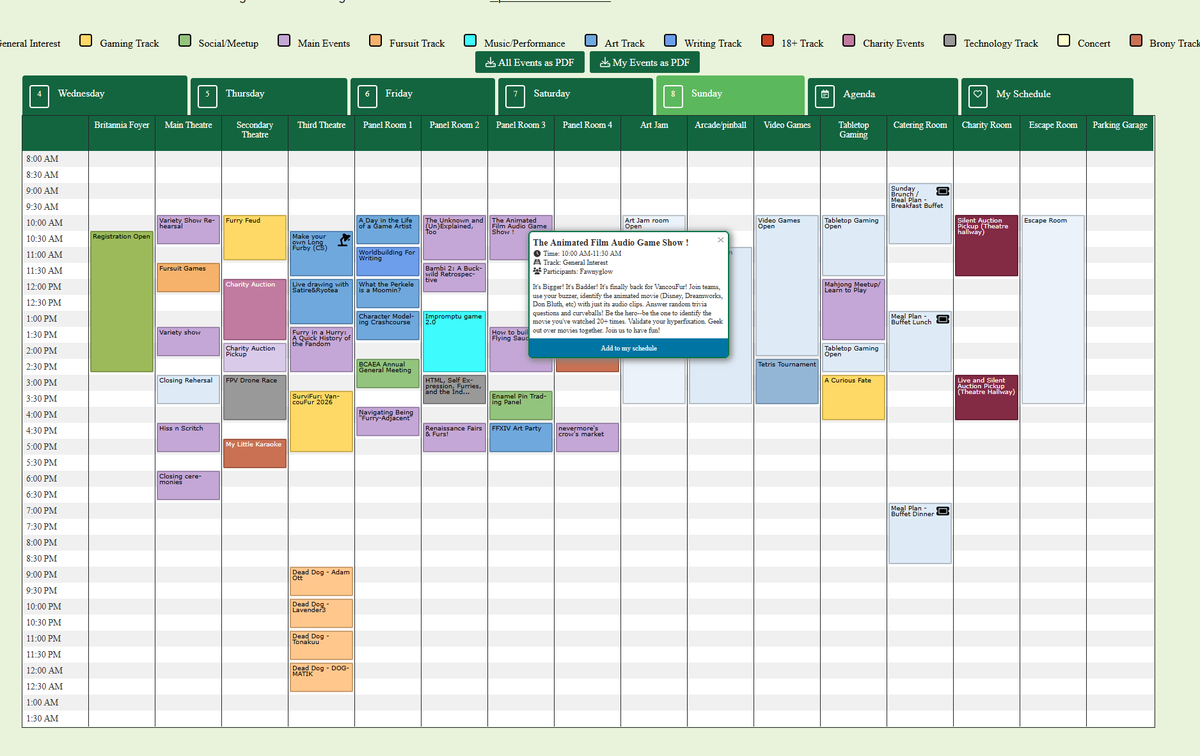
Task: Open the Hiss n Scritch event
Action: point(188,437)
